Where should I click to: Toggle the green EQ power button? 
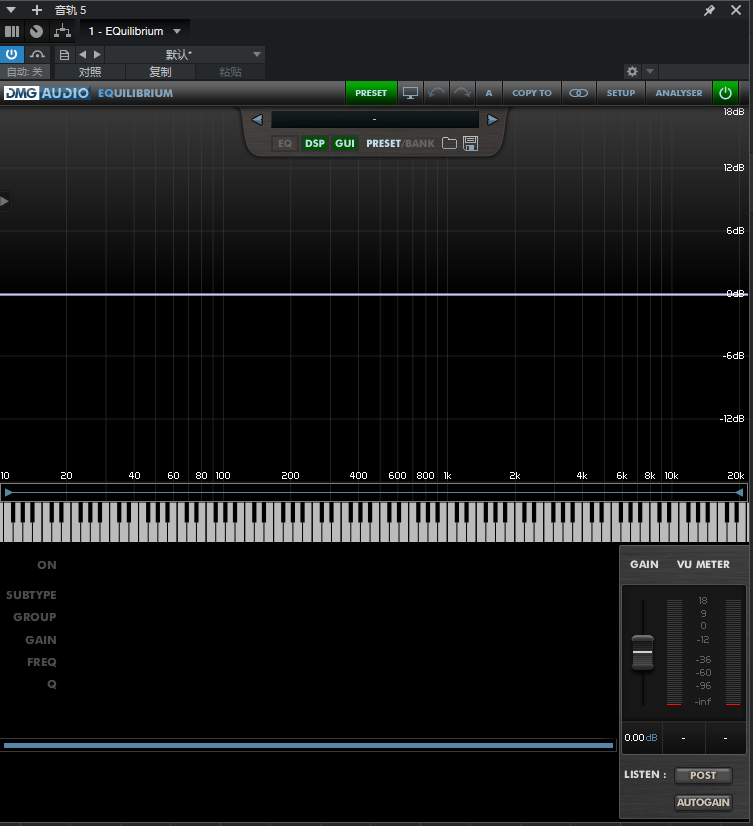click(x=726, y=93)
